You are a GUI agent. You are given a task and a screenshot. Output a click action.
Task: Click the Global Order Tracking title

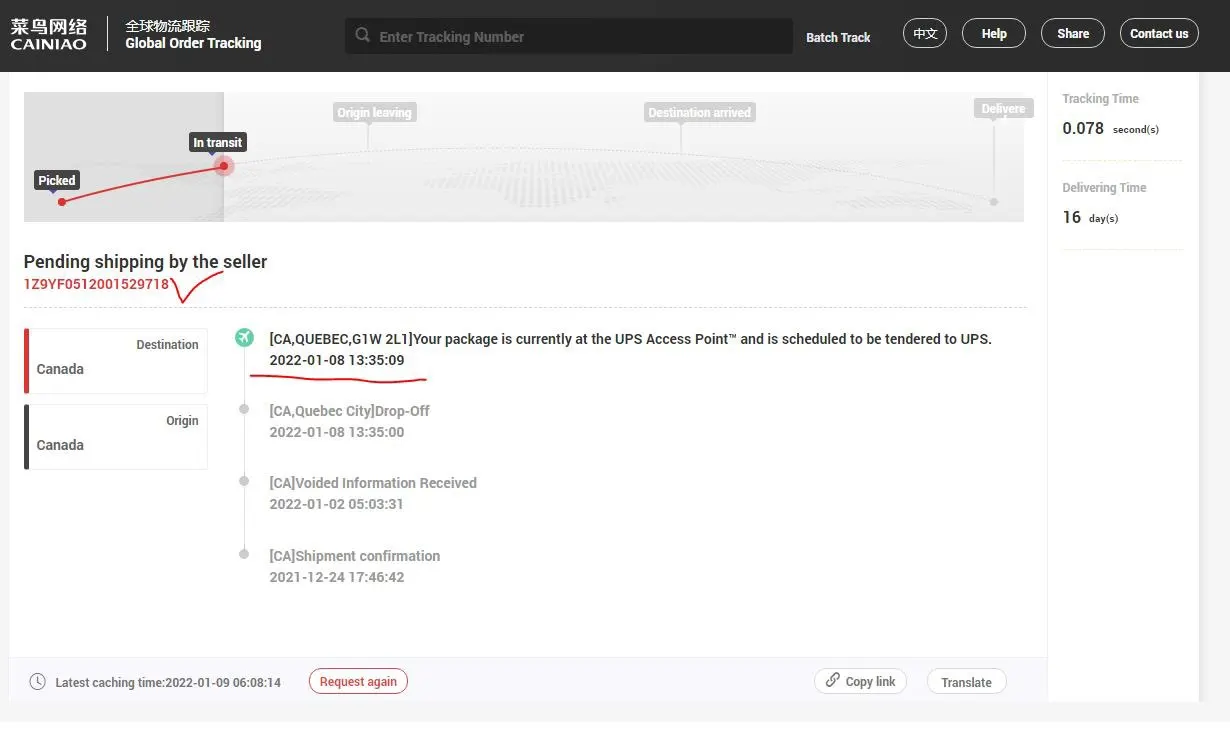click(193, 43)
